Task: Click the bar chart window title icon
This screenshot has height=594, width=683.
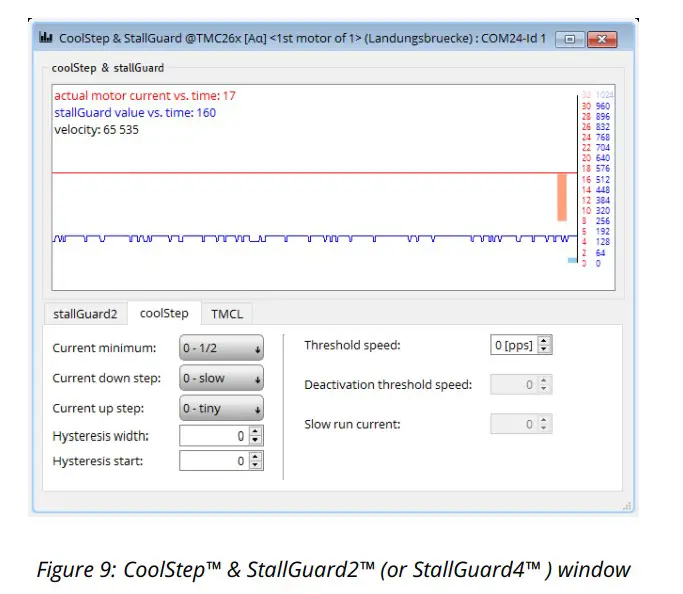Action: click(x=45, y=37)
